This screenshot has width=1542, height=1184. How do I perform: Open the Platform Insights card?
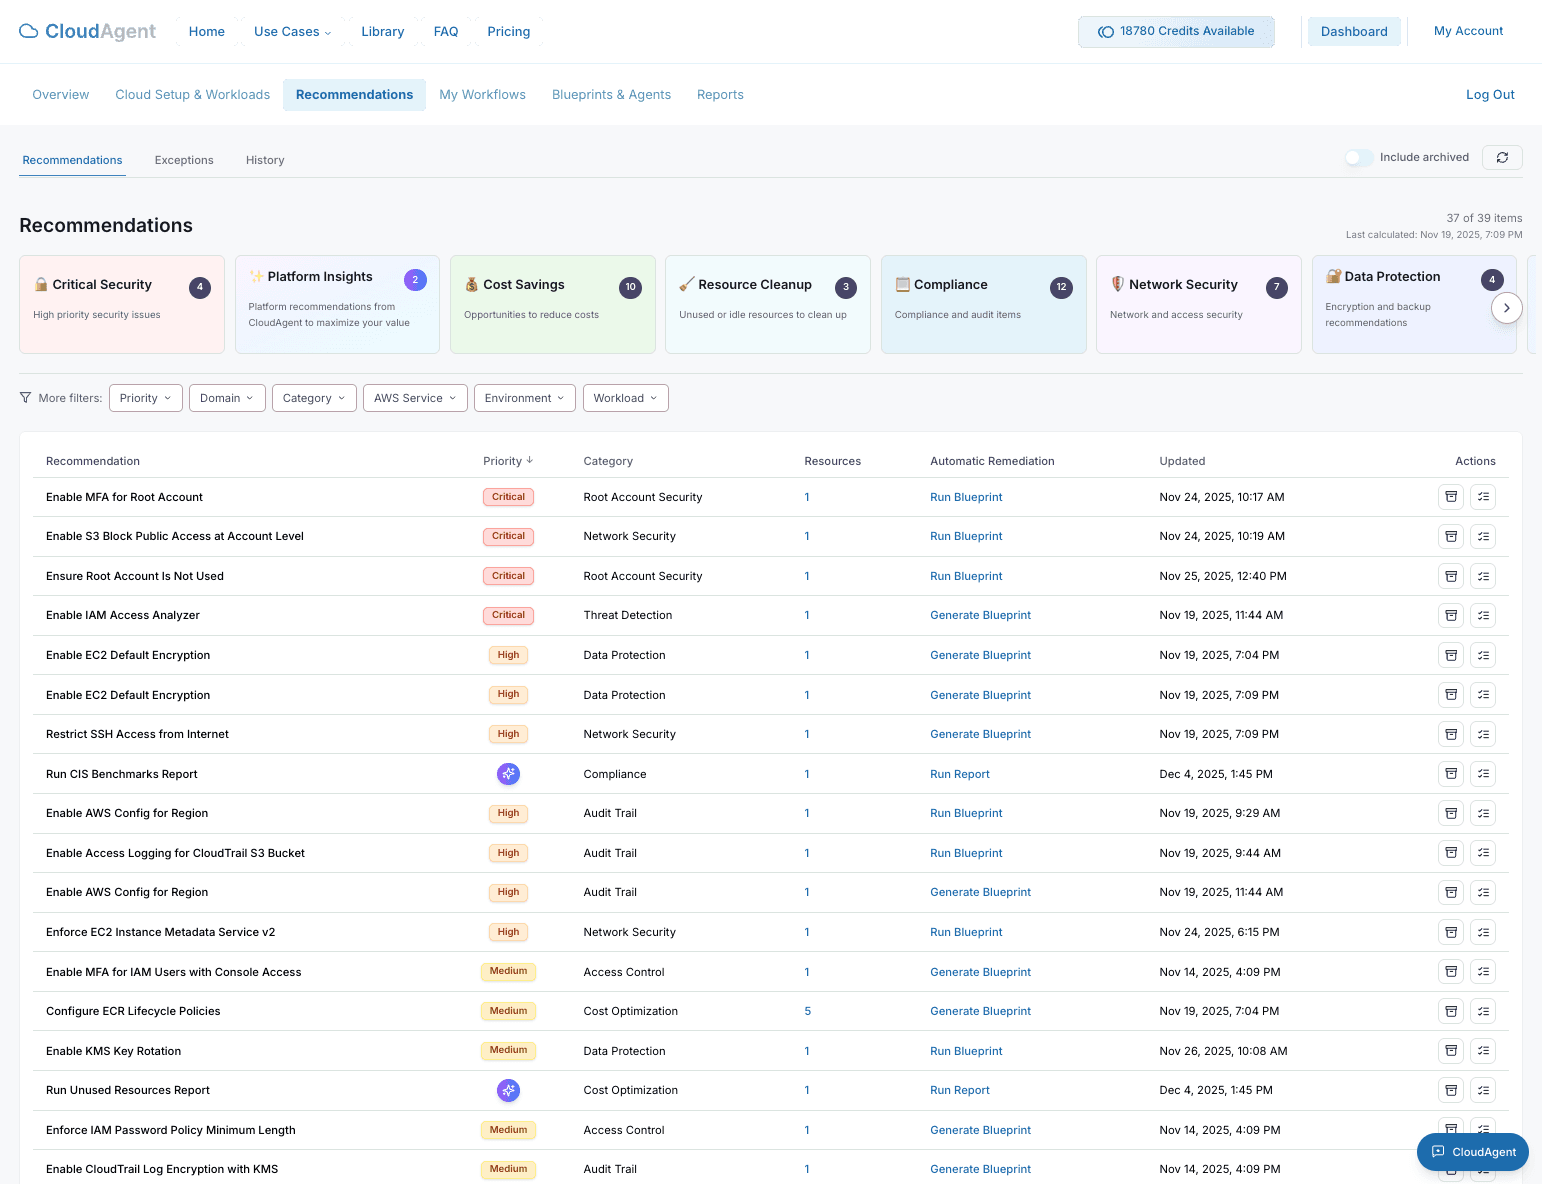[x=337, y=304]
